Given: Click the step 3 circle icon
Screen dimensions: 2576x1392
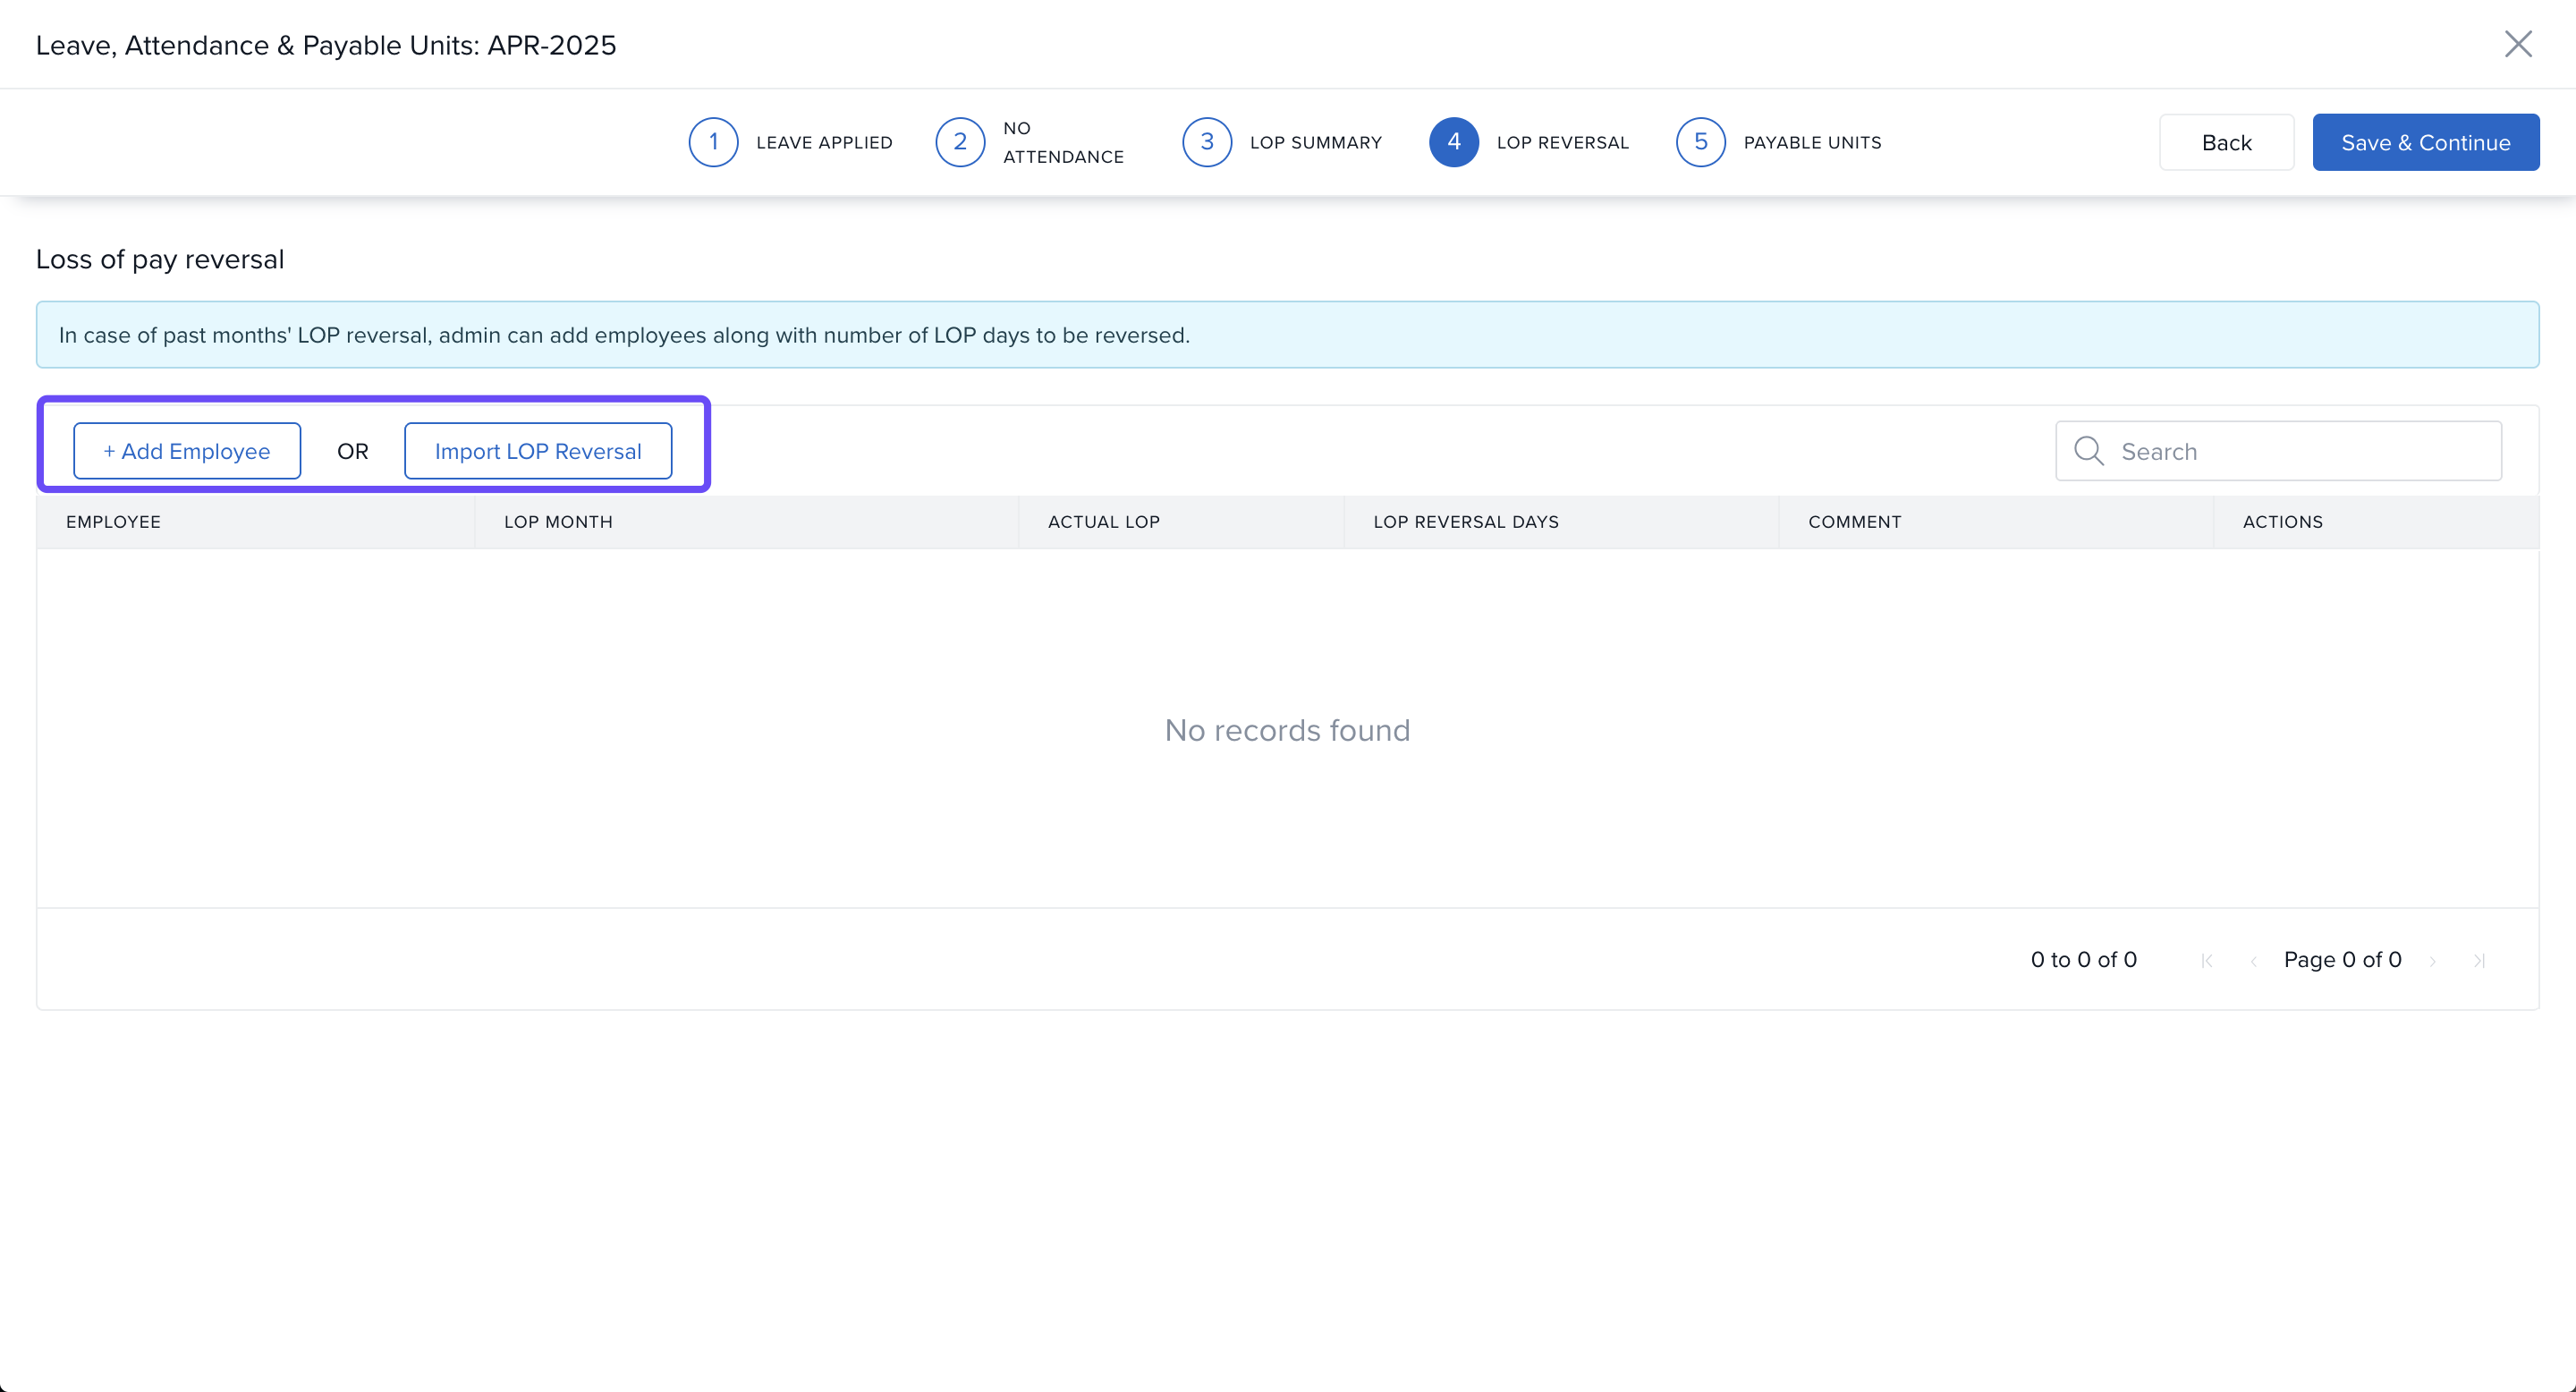Looking at the screenshot, I should point(1207,142).
